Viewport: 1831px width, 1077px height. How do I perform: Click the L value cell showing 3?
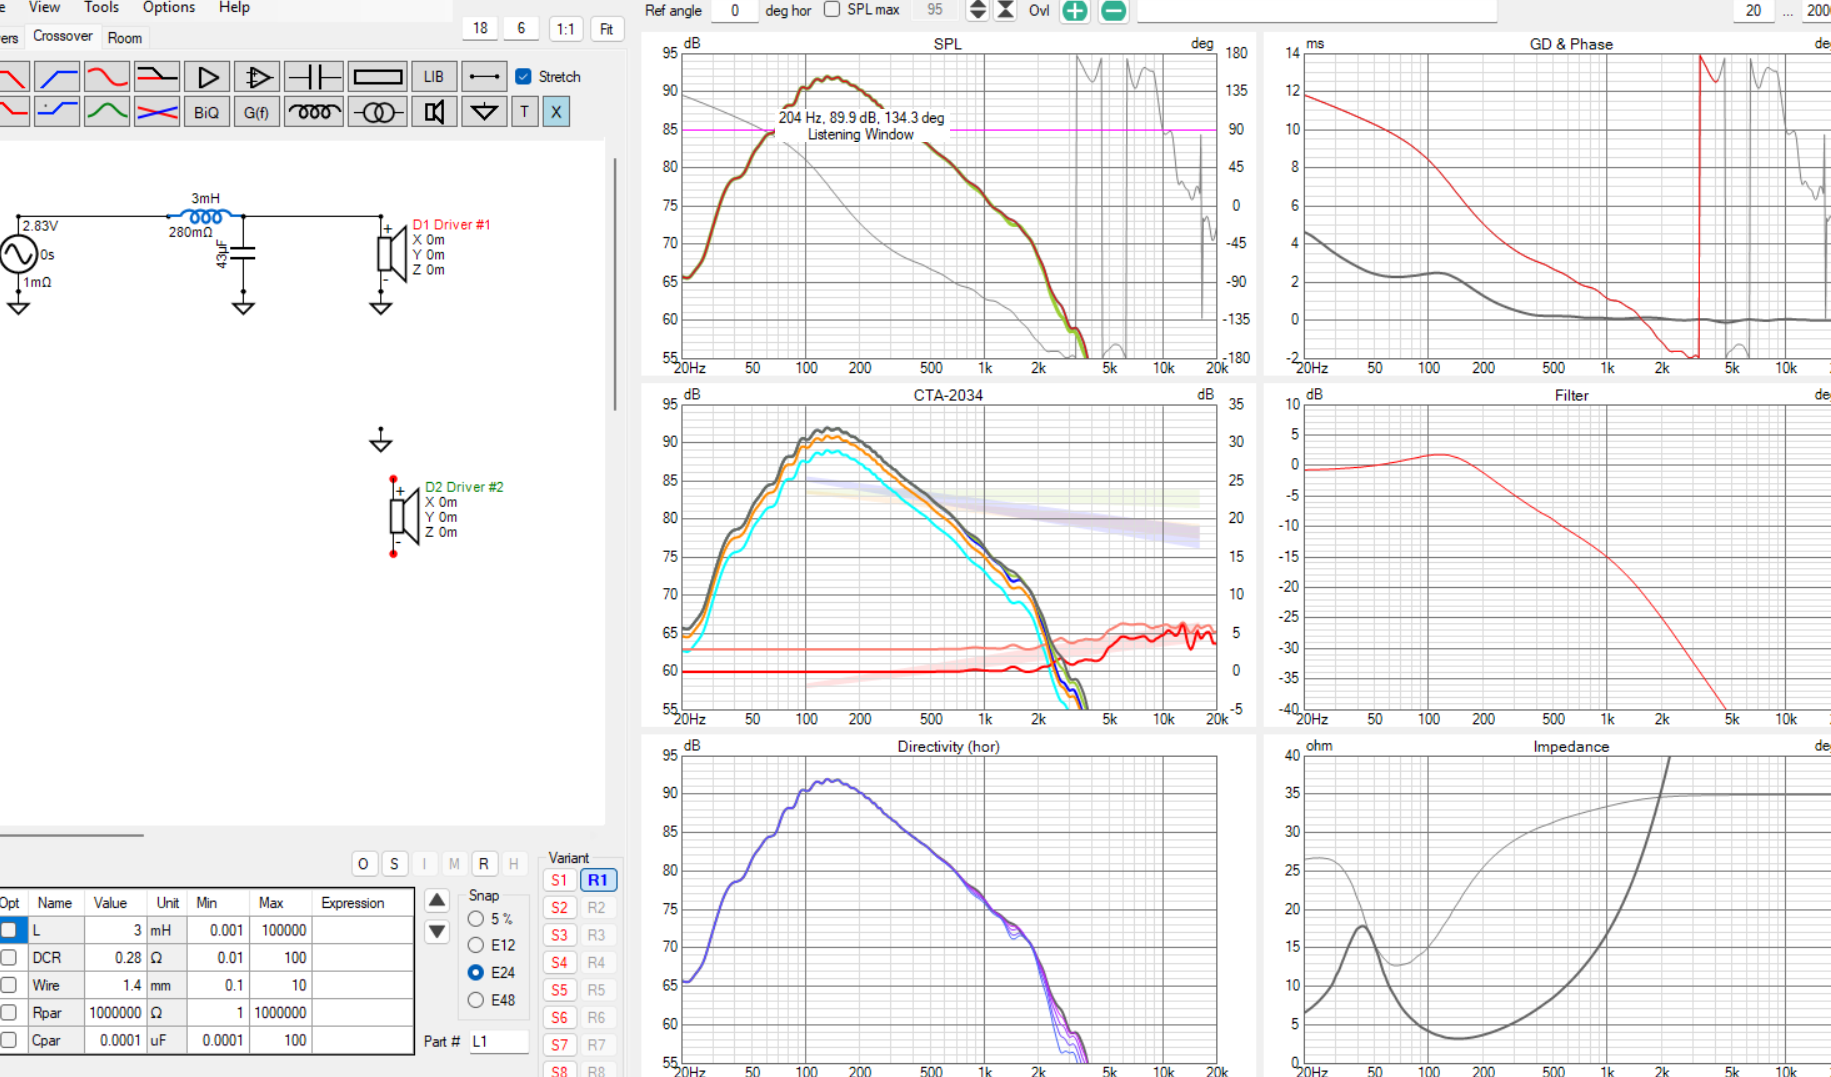[116, 930]
